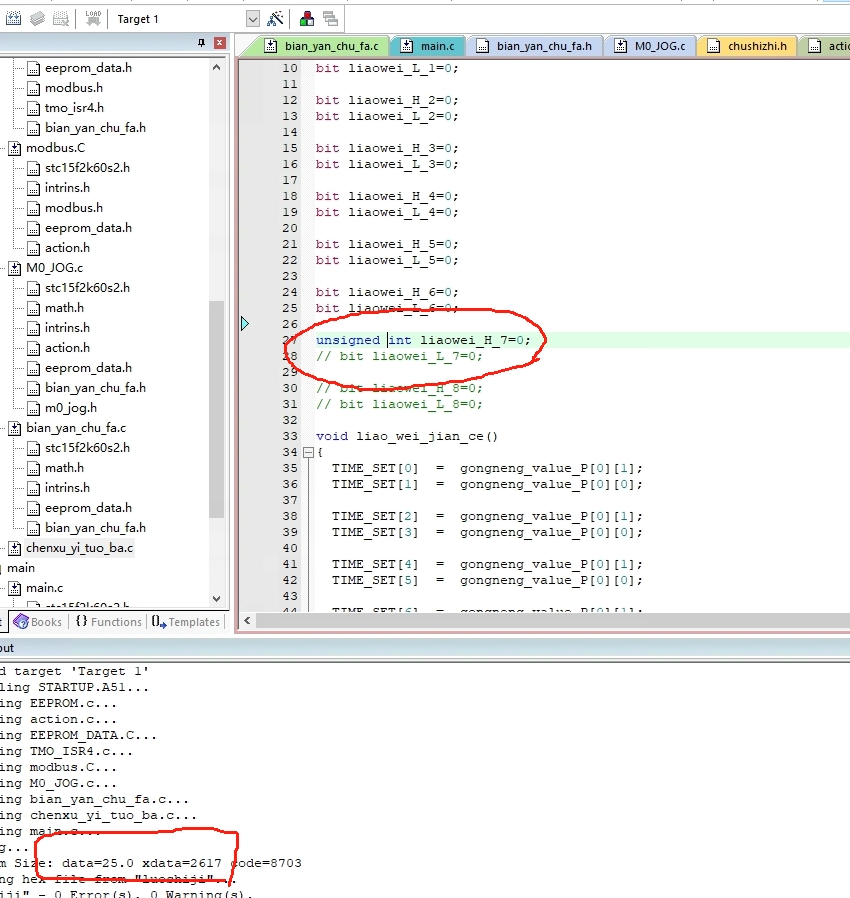Switch to the bian_yan_chu_fa.c editor tab
The image size is (850, 898).
321,46
